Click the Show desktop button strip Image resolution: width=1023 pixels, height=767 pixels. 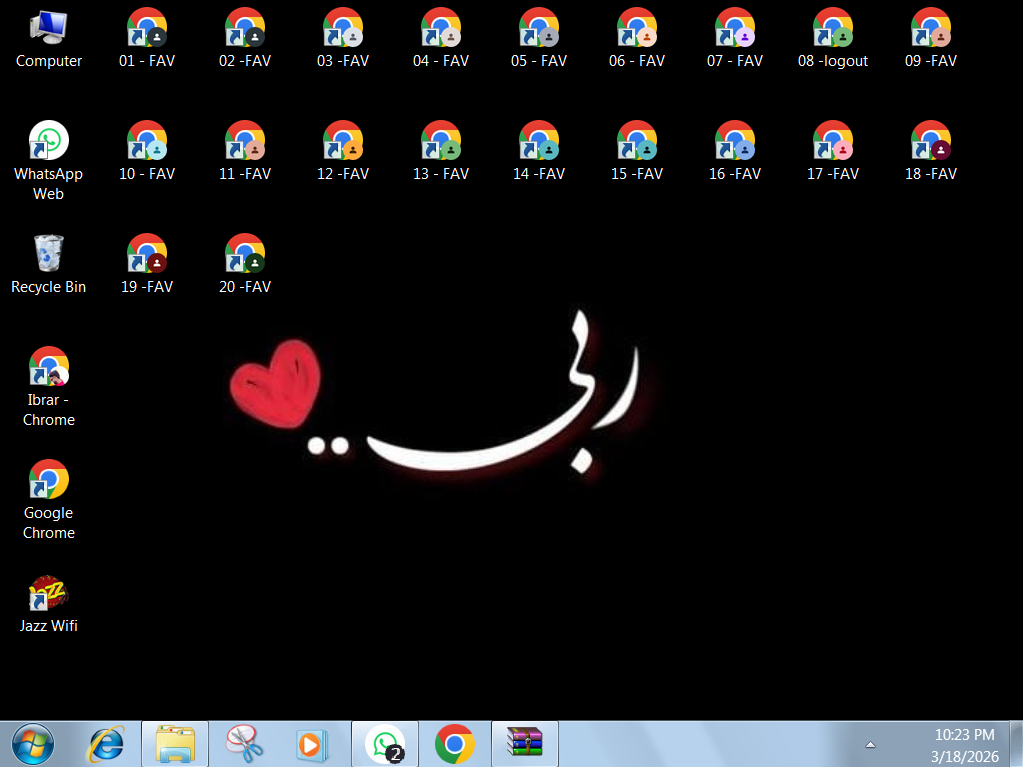coord(1016,744)
